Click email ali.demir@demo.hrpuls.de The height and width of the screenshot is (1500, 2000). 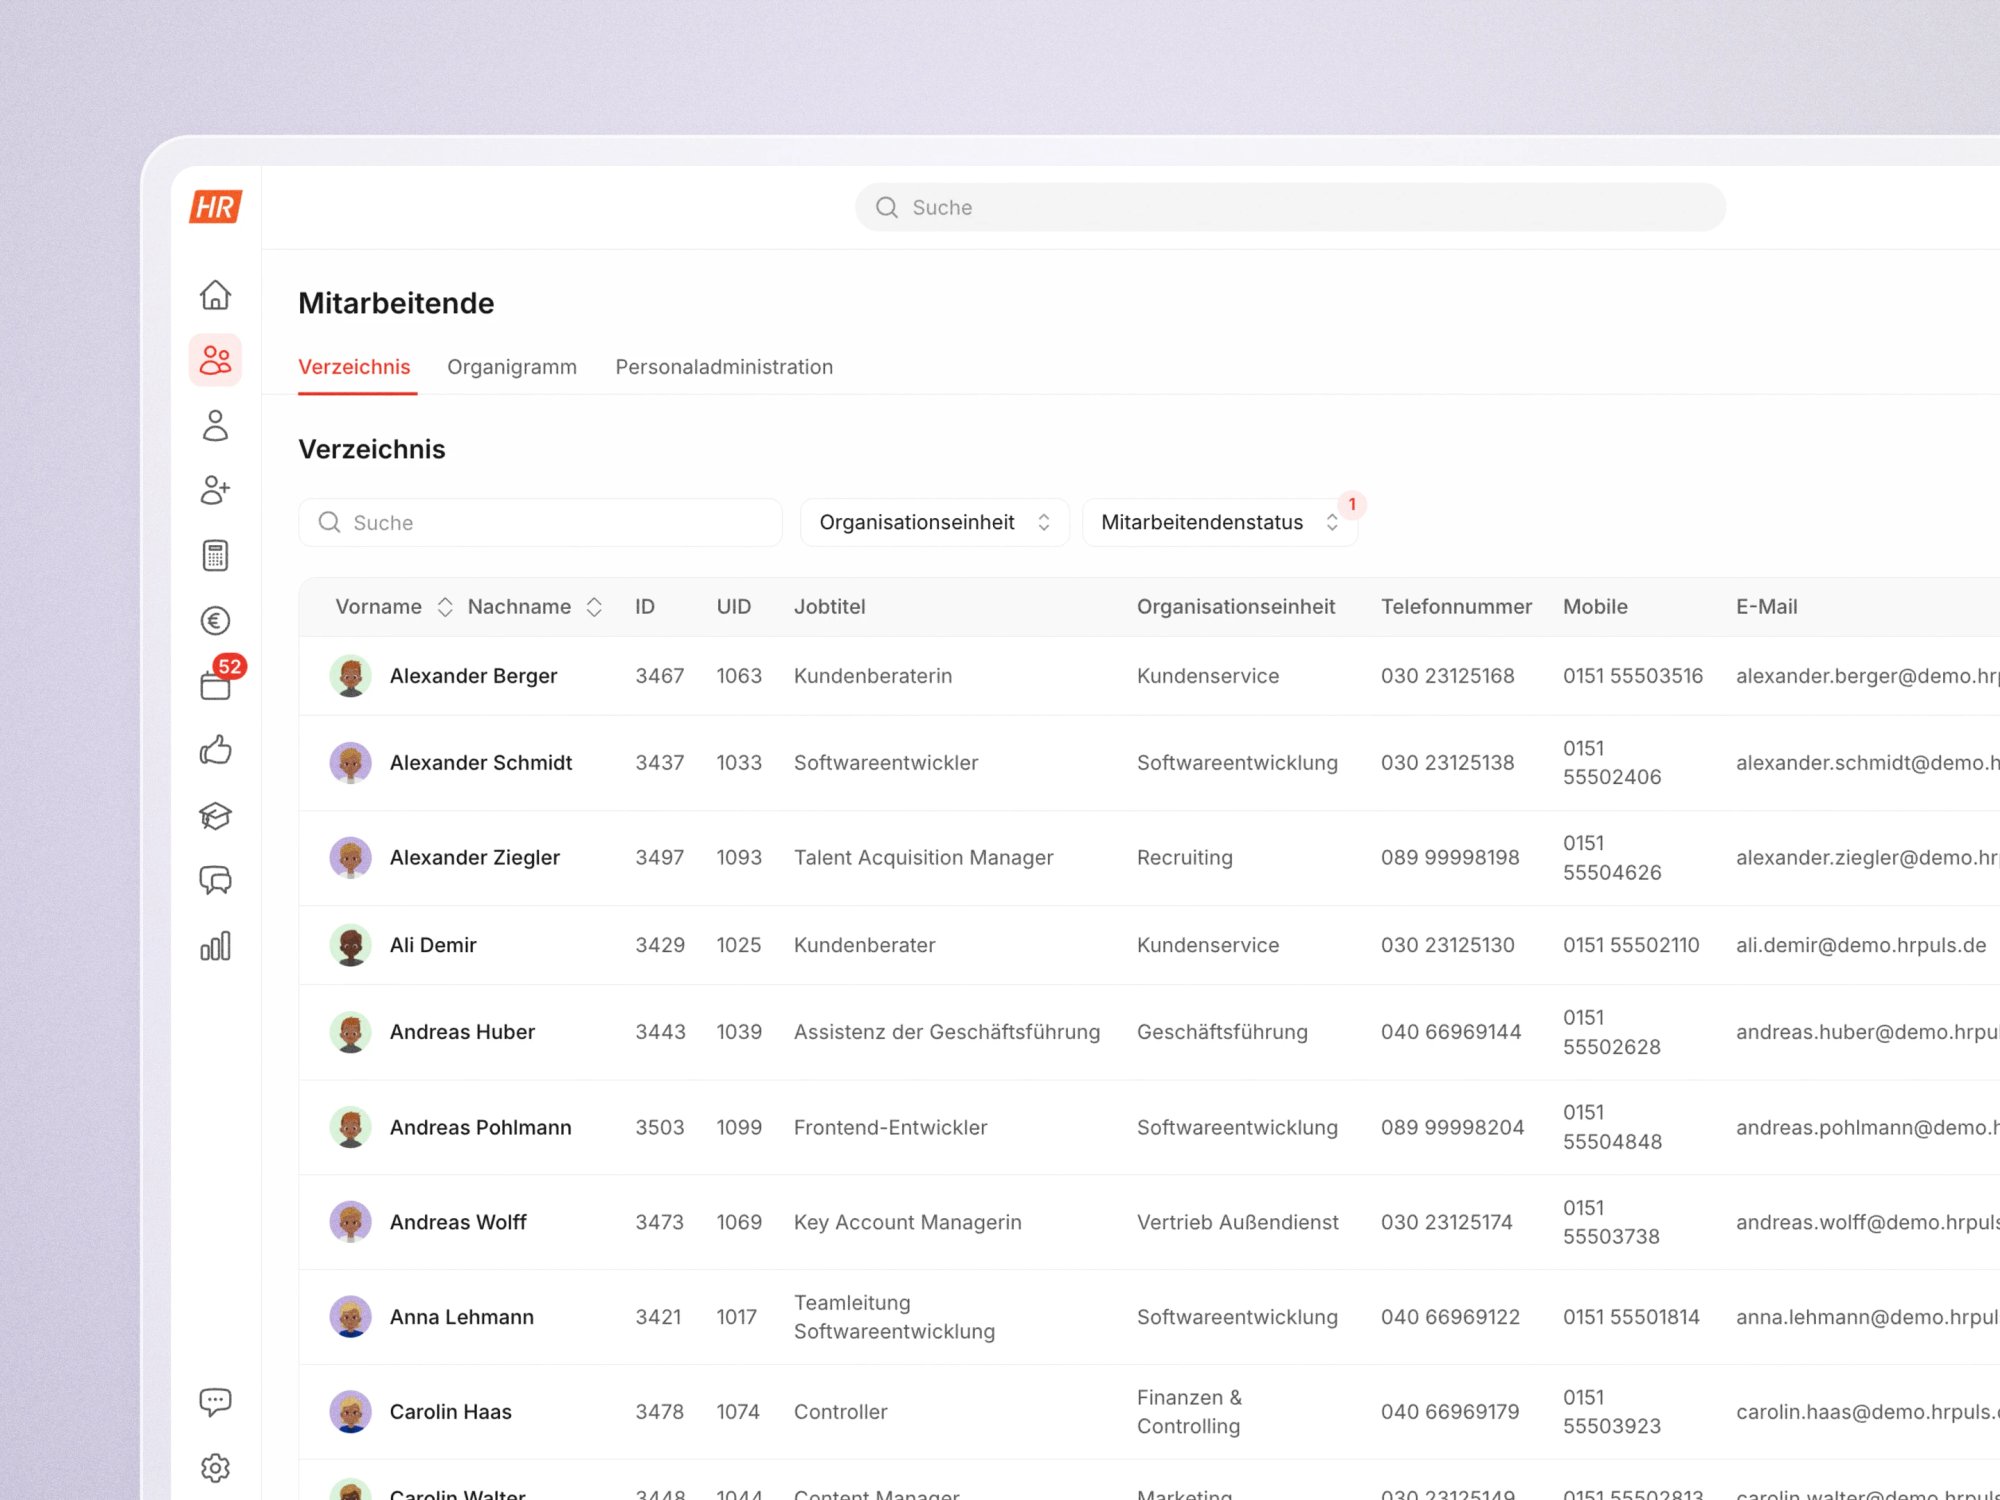point(1861,945)
